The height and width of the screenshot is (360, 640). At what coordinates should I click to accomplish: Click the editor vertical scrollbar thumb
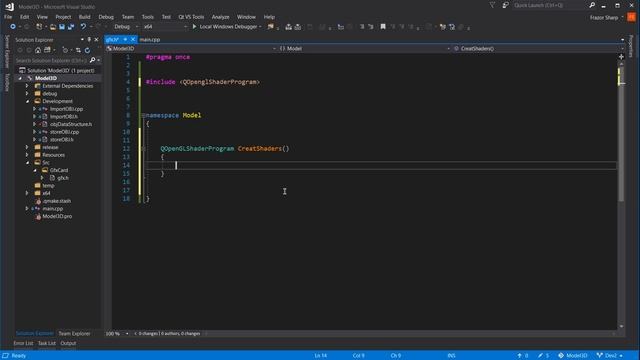pyautogui.click(x=621, y=133)
